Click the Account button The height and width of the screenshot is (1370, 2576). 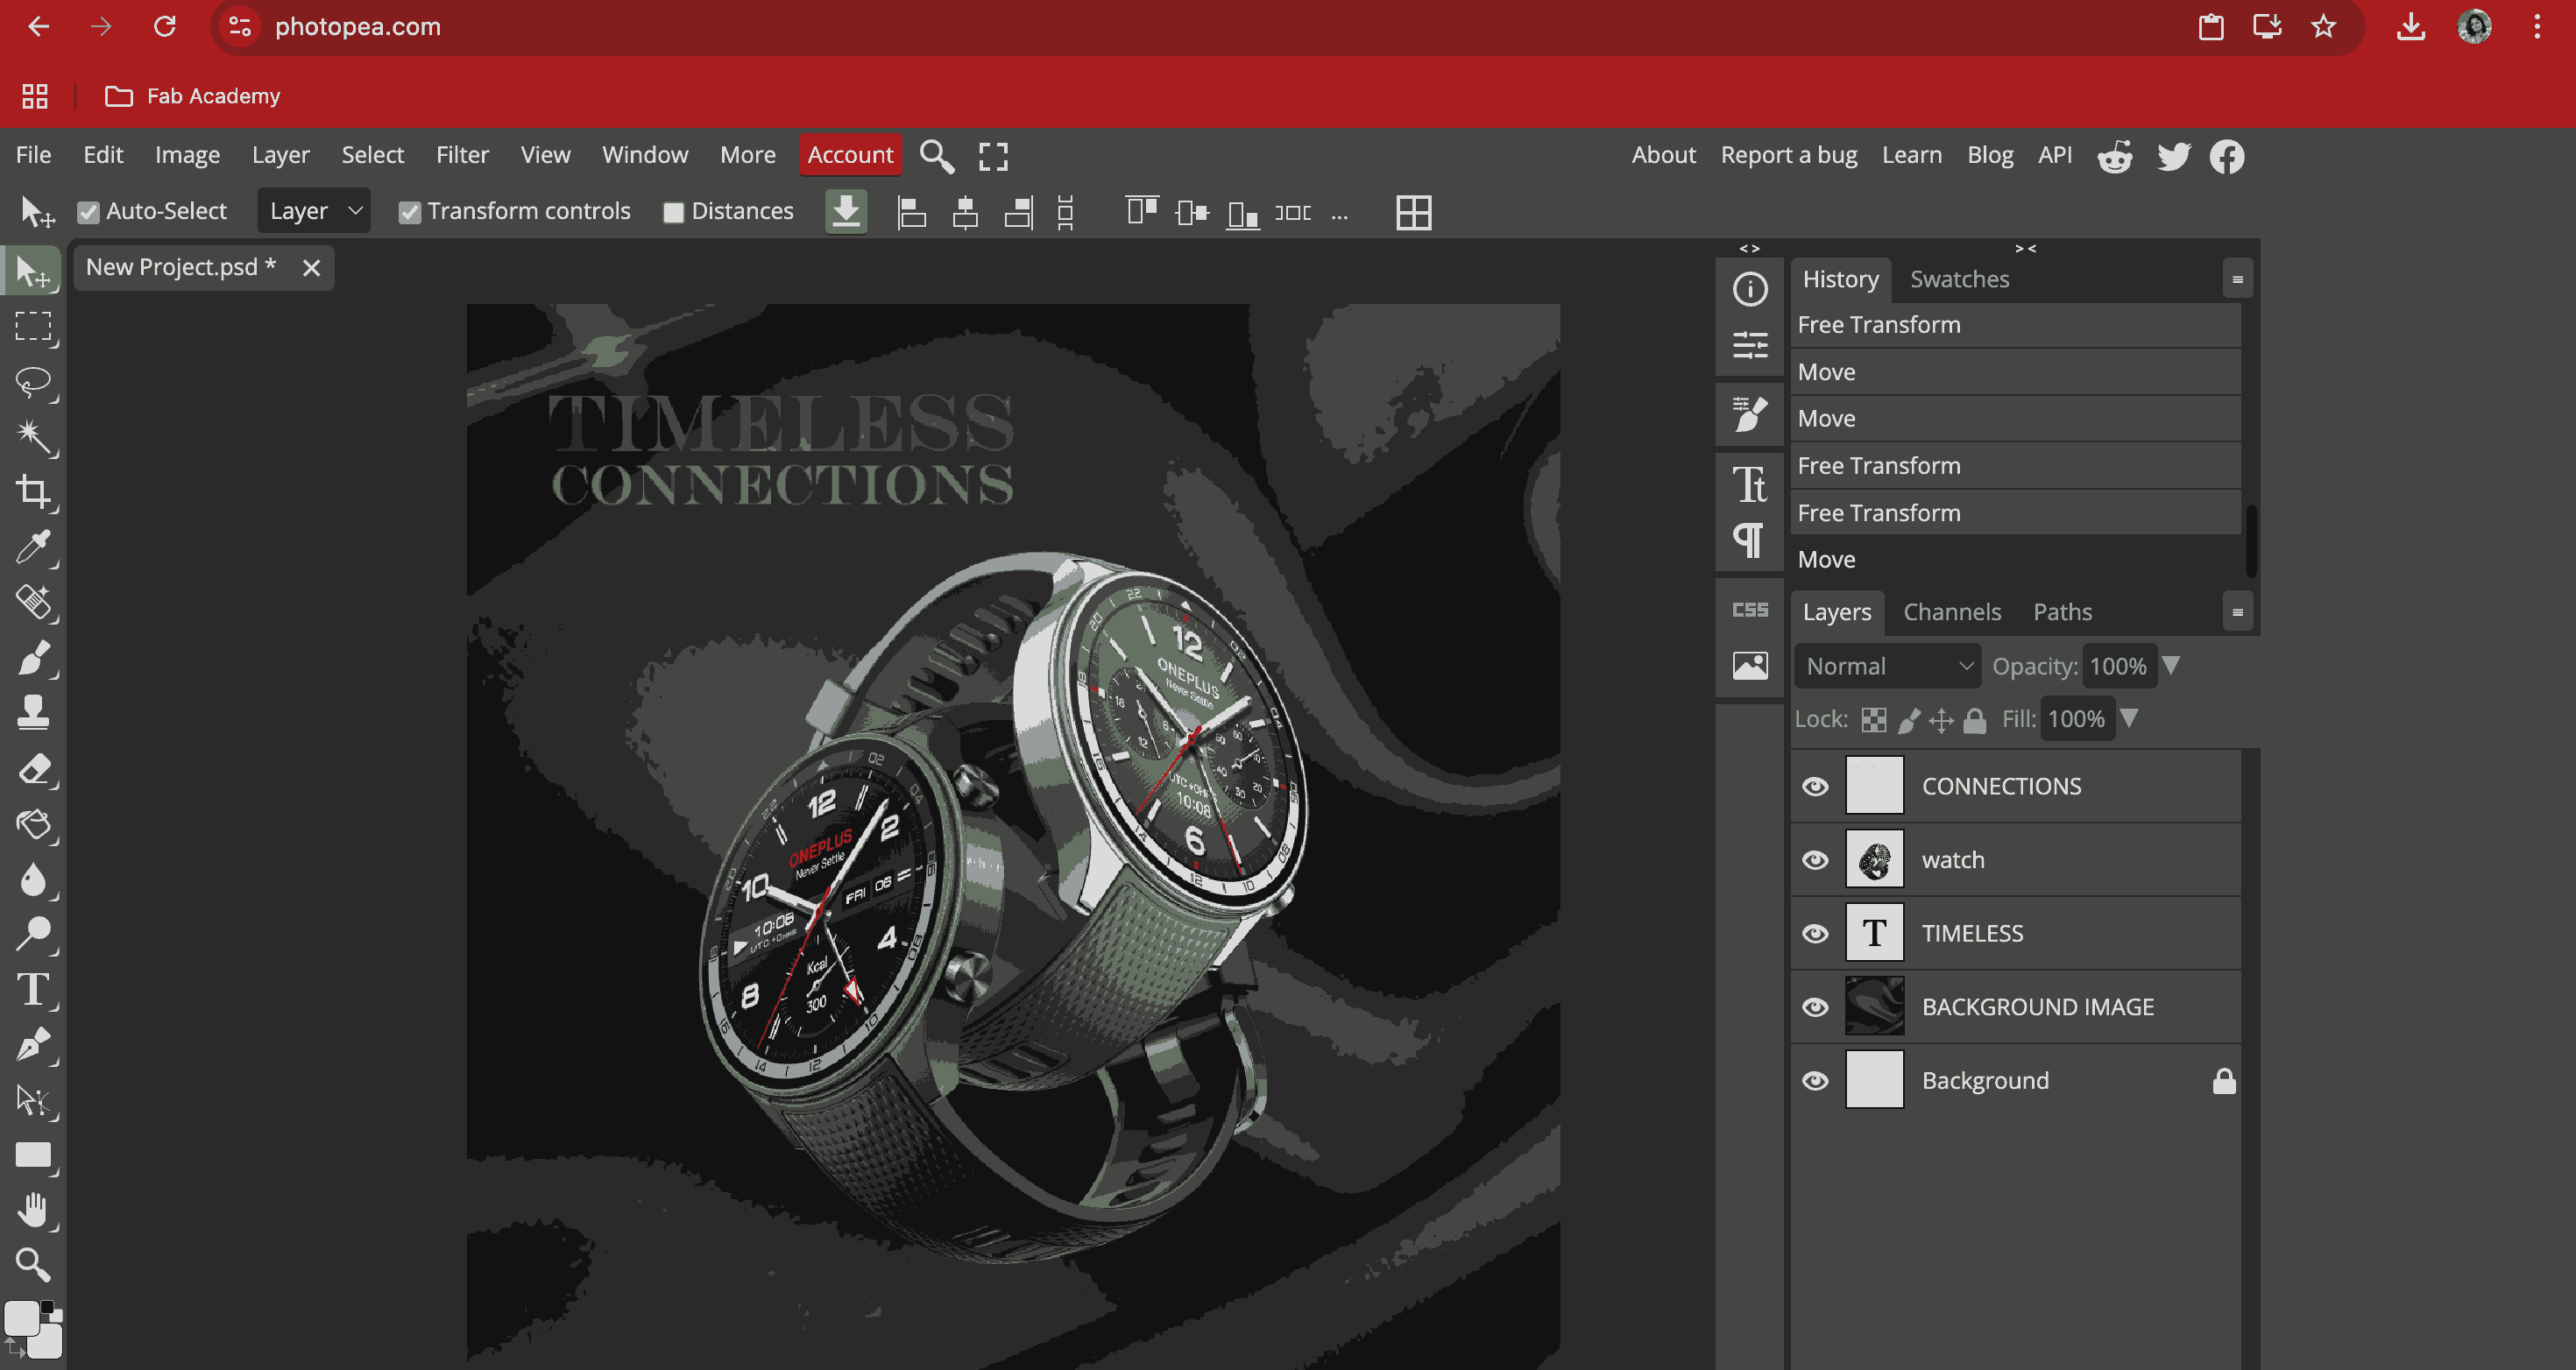[849, 155]
